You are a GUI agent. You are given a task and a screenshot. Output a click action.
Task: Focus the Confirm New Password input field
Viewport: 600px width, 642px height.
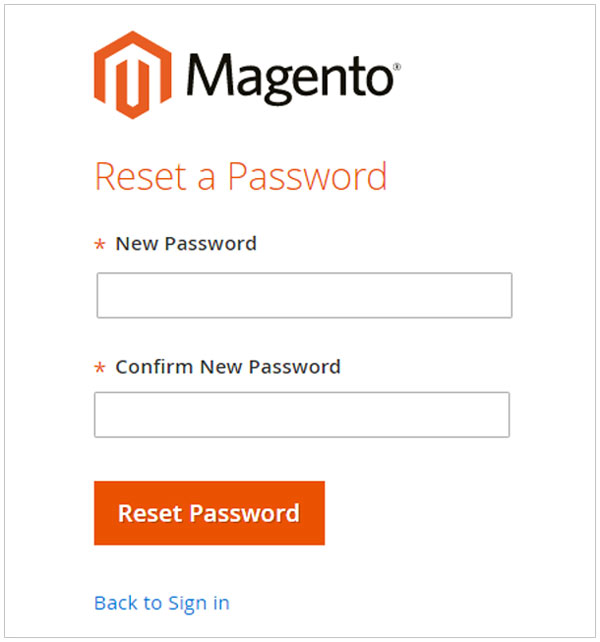[x=301, y=415]
